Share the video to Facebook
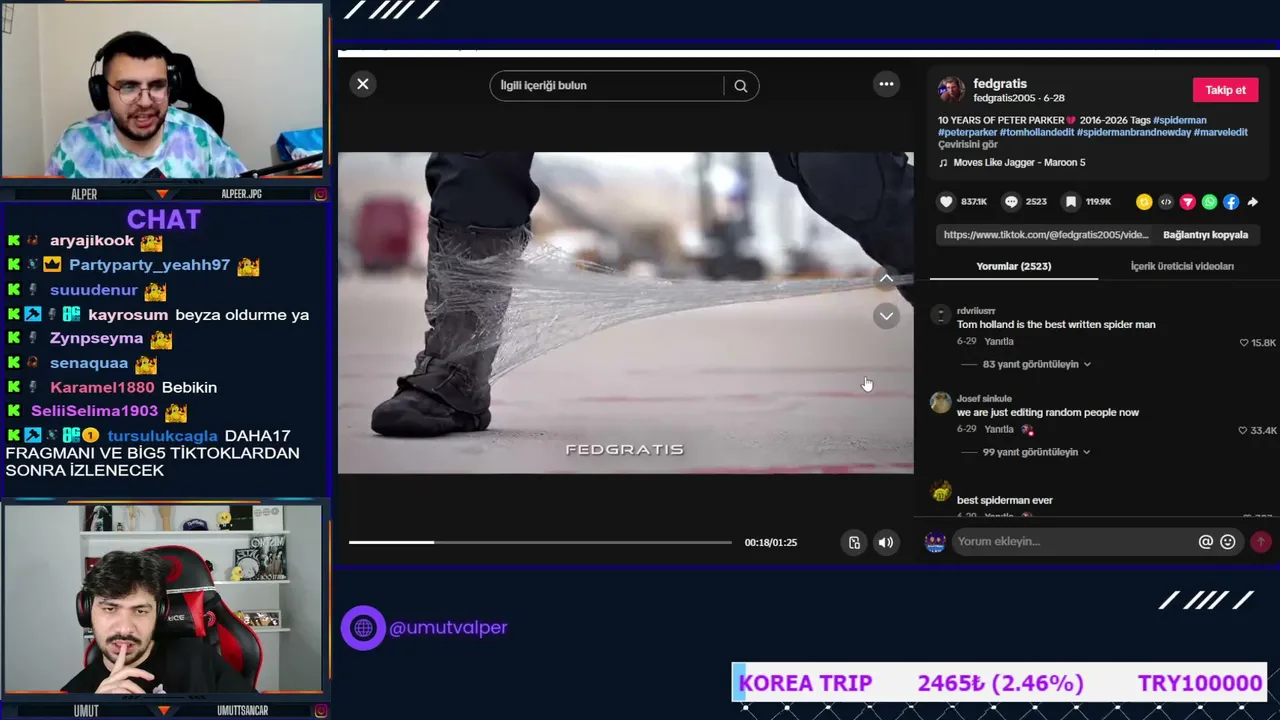Screen dimensions: 1280x720 click(x=1231, y=202)
